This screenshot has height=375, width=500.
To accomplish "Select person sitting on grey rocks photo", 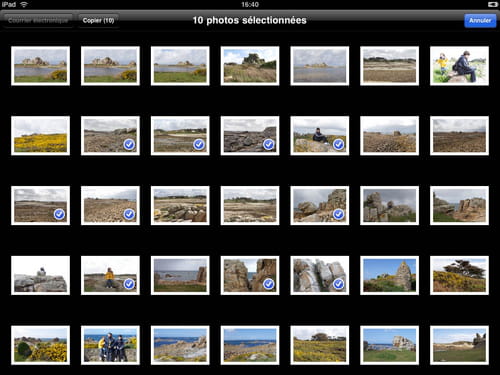I will (x=40, y=275).
